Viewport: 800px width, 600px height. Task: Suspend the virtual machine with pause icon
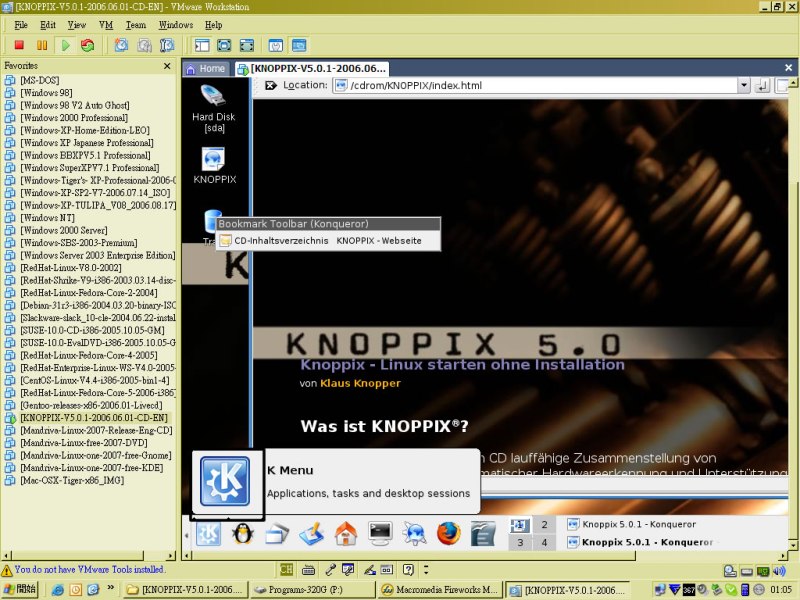pos(42,45)
